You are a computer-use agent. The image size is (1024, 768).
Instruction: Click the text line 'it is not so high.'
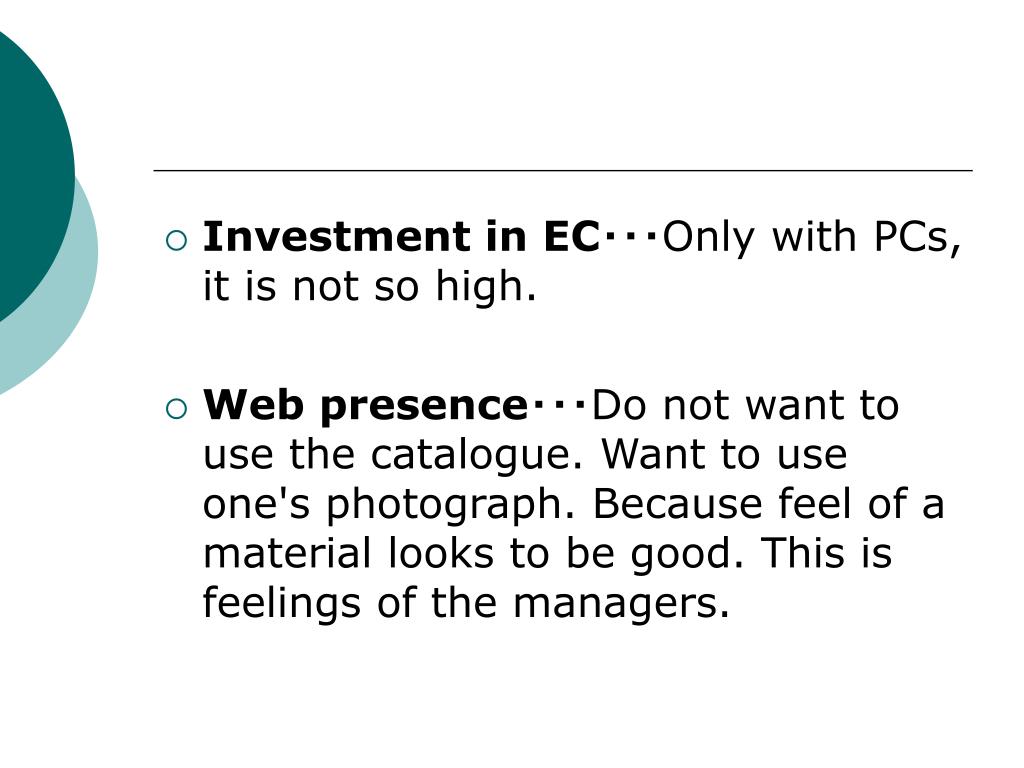pyautogui.click(x=370, y=286)
